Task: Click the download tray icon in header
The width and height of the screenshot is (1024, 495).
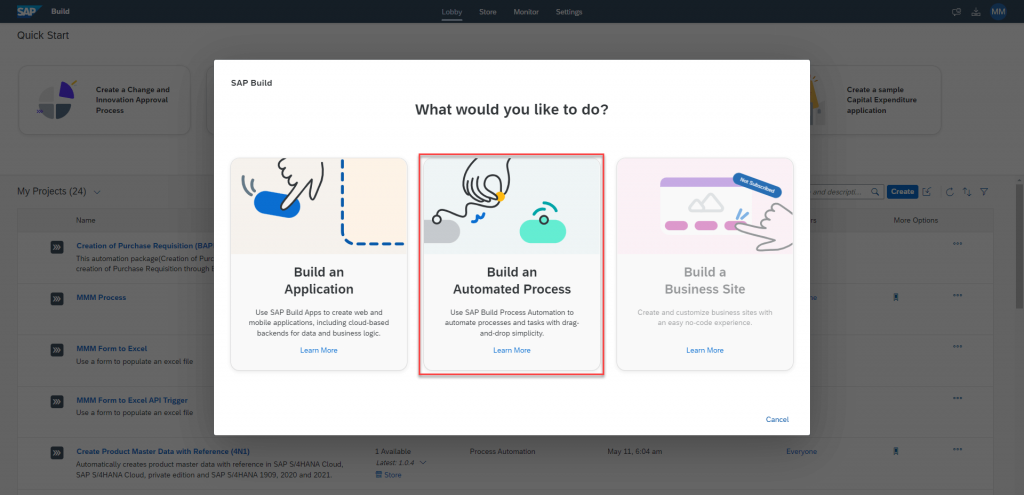Action: (976, 12)
